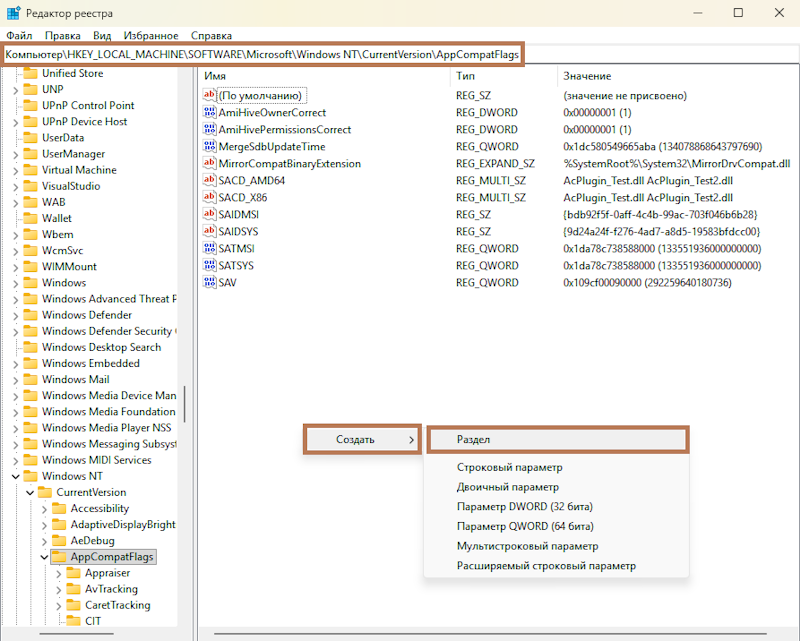Expand the Virtual Machine key
Screen dimensions: 800x641
(15, 170)
